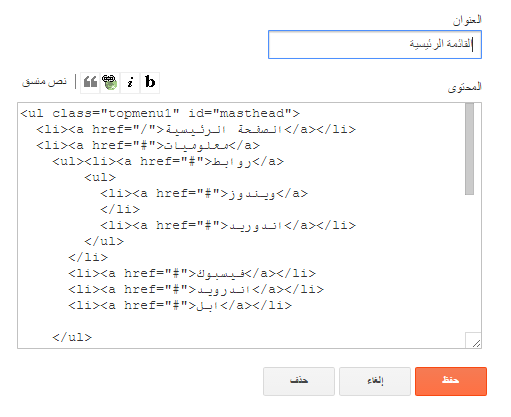
Task: Insert a hyperlink using the link icon
Action: point(110,82)
